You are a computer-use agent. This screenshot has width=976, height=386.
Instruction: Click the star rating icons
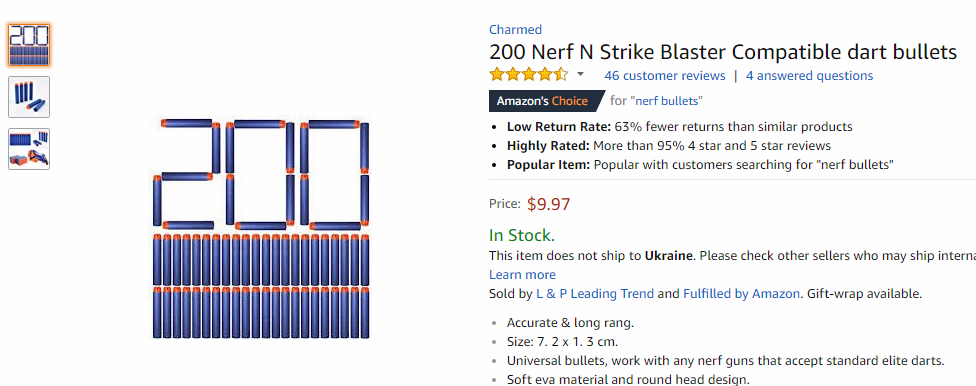(528, 75)
